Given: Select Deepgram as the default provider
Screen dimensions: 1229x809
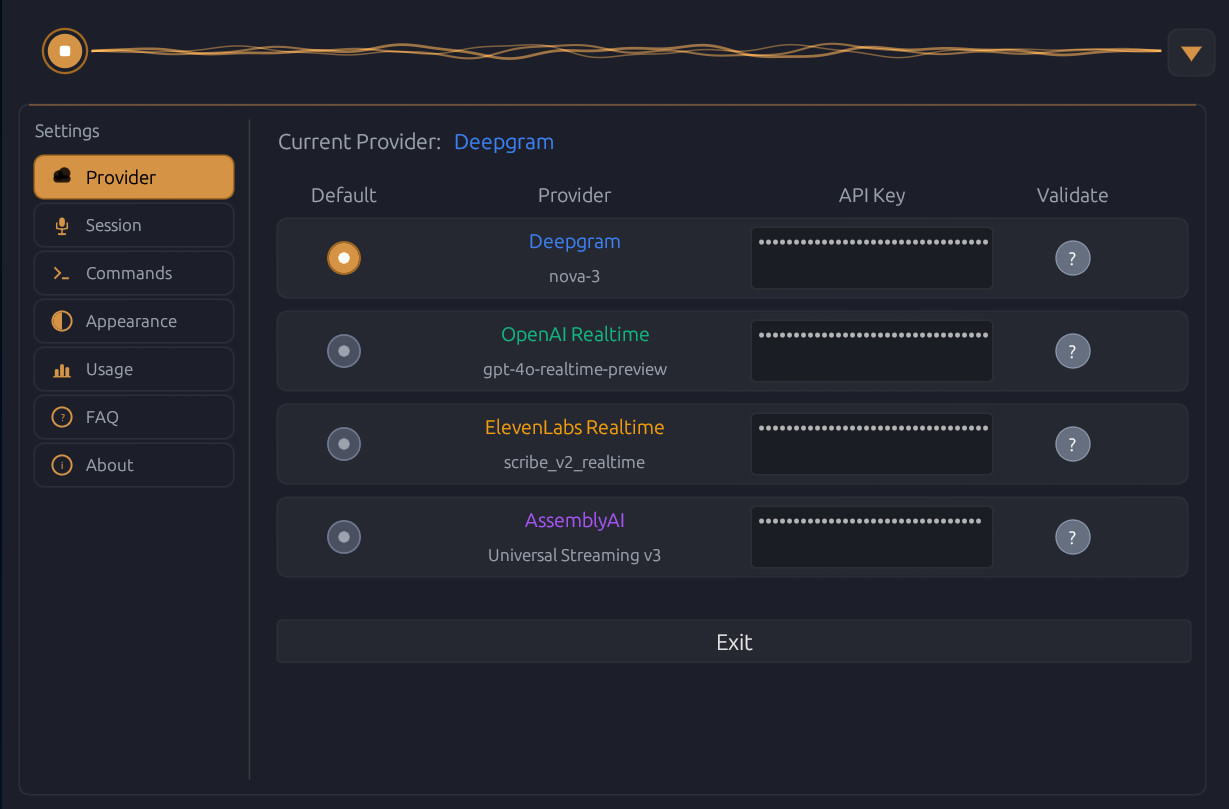Looking at the screenshot, I should click(x=344, y=258).
